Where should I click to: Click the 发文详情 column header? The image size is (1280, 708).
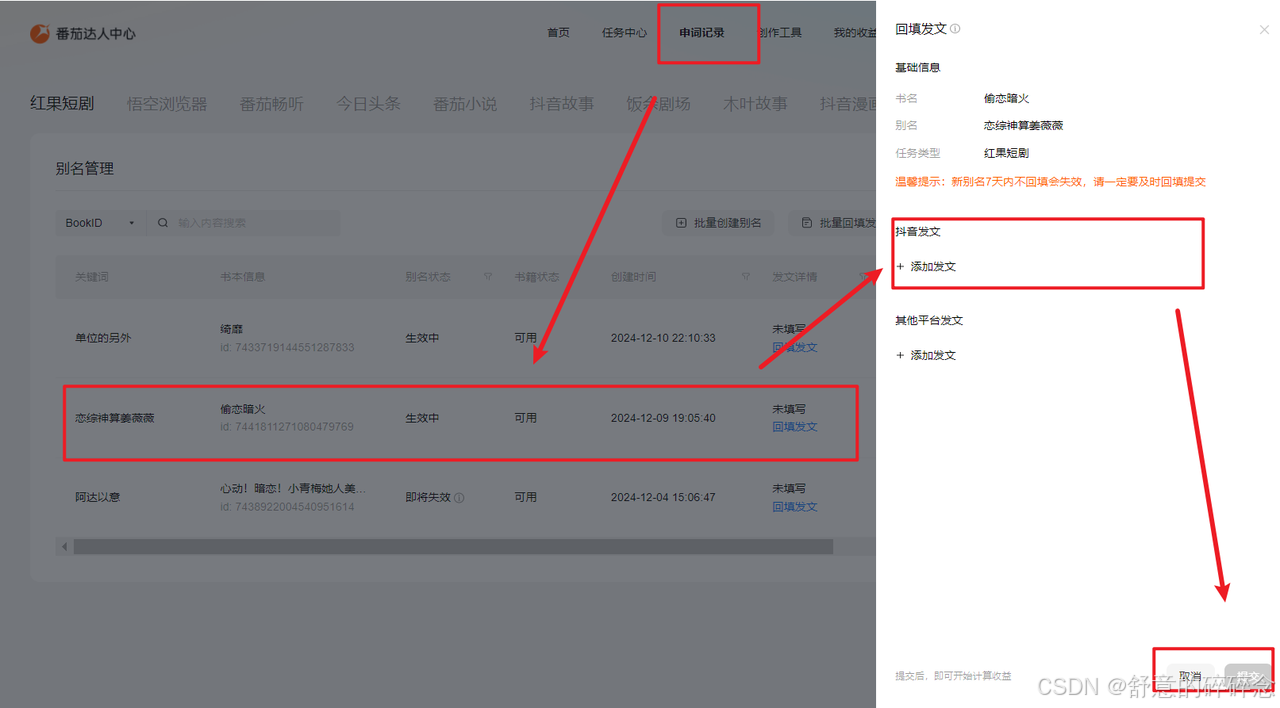(x=795, y=277)
